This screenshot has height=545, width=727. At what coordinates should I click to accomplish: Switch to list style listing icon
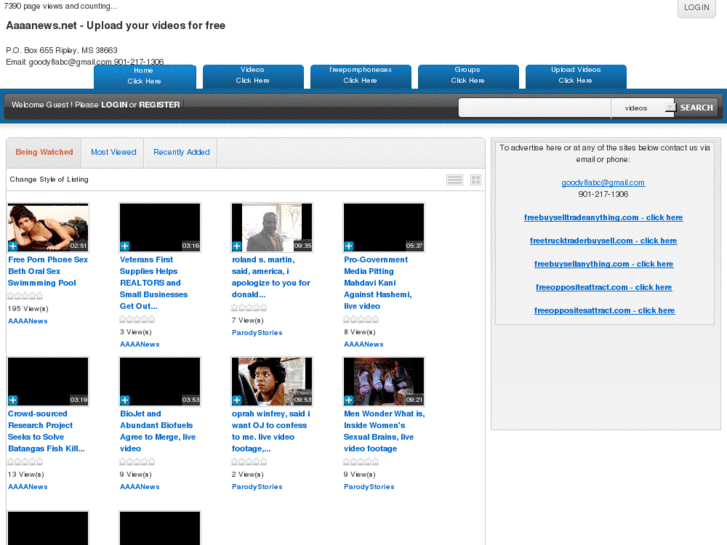(x=454, y=180)
